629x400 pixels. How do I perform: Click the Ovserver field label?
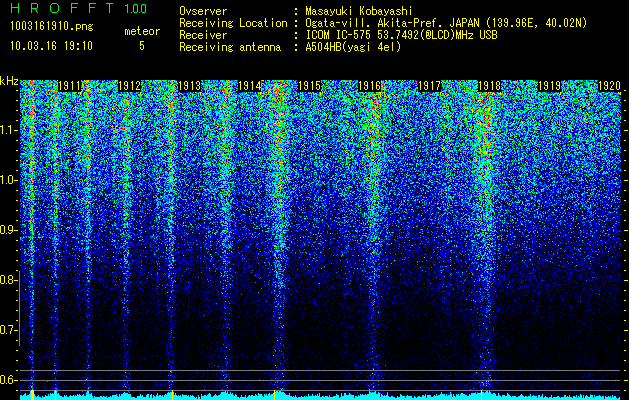coord(203,11)
